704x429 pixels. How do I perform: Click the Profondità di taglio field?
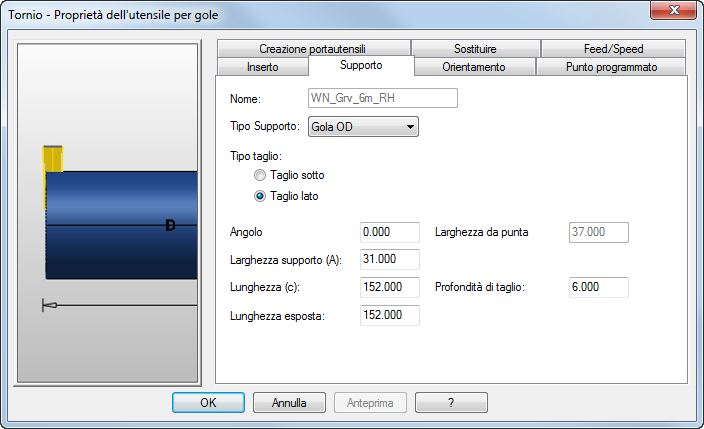[x=598, y=287]
